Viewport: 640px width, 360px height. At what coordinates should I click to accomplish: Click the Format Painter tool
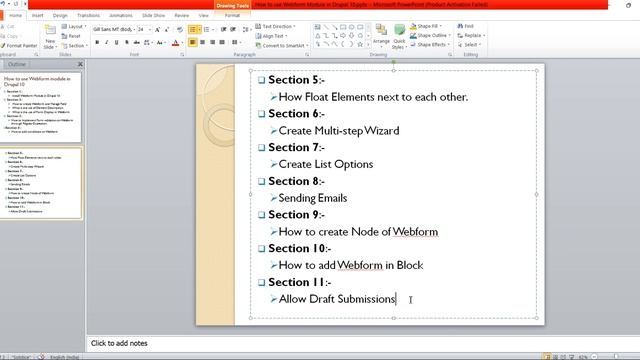tap(19, 46)
